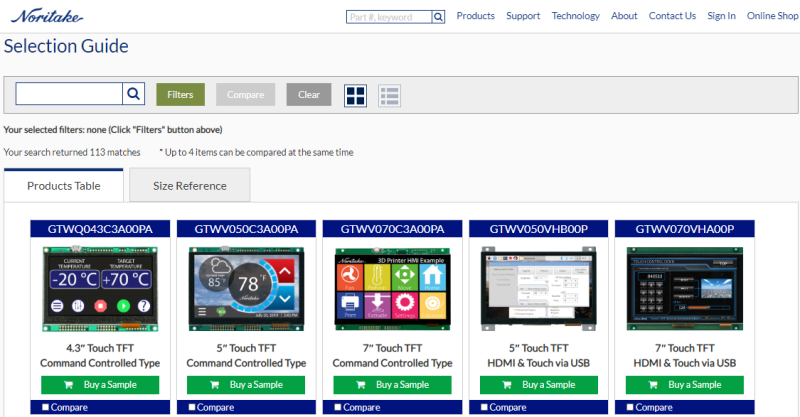Go to Online Shop link

tap(772, 16)
